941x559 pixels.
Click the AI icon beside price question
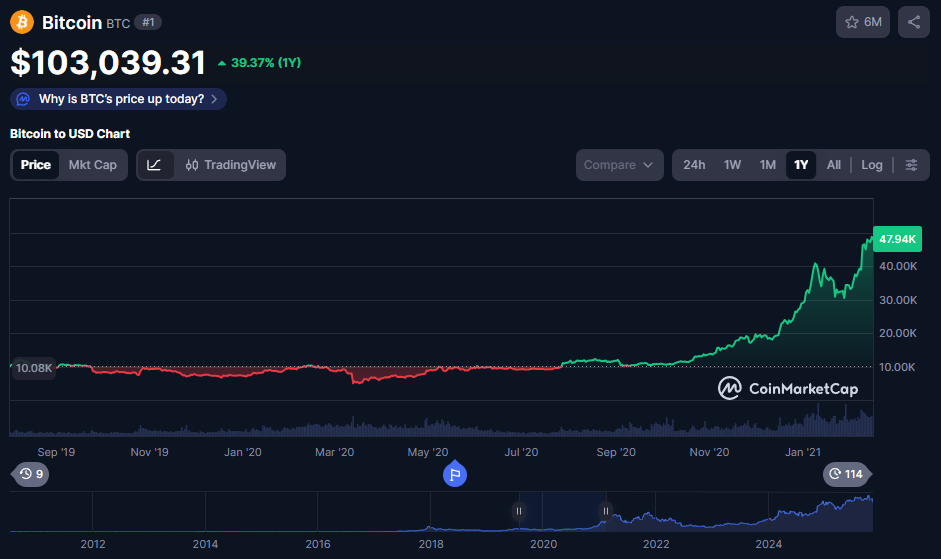(23, 99)
